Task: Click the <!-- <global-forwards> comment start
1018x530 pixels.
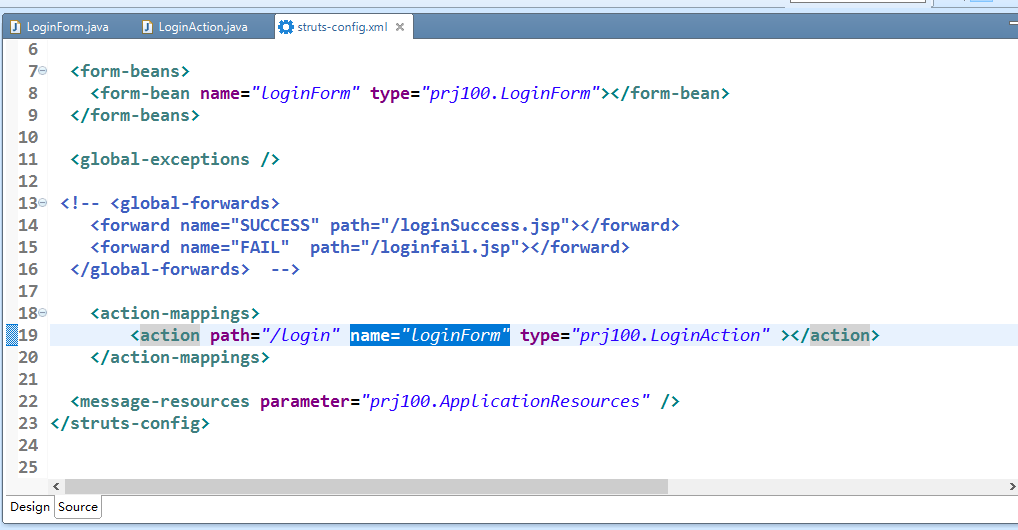Action: coord(170,203)
